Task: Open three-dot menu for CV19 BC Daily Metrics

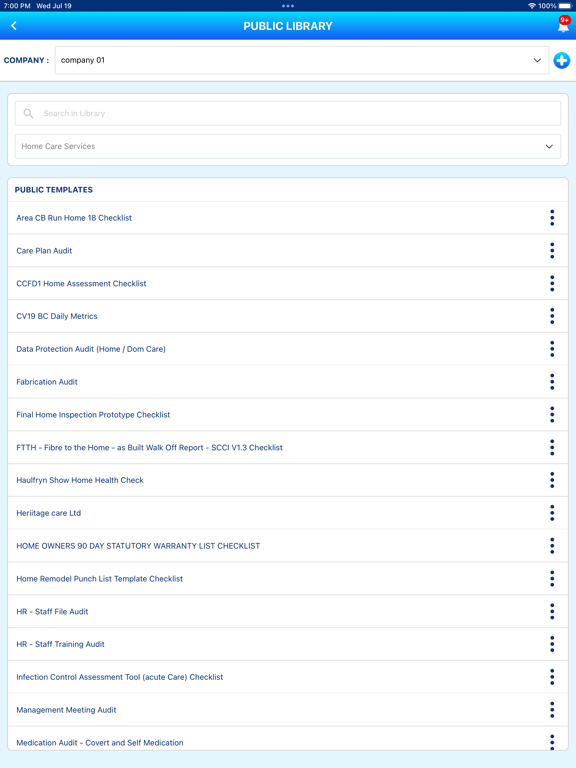Action: coord(552,316)
